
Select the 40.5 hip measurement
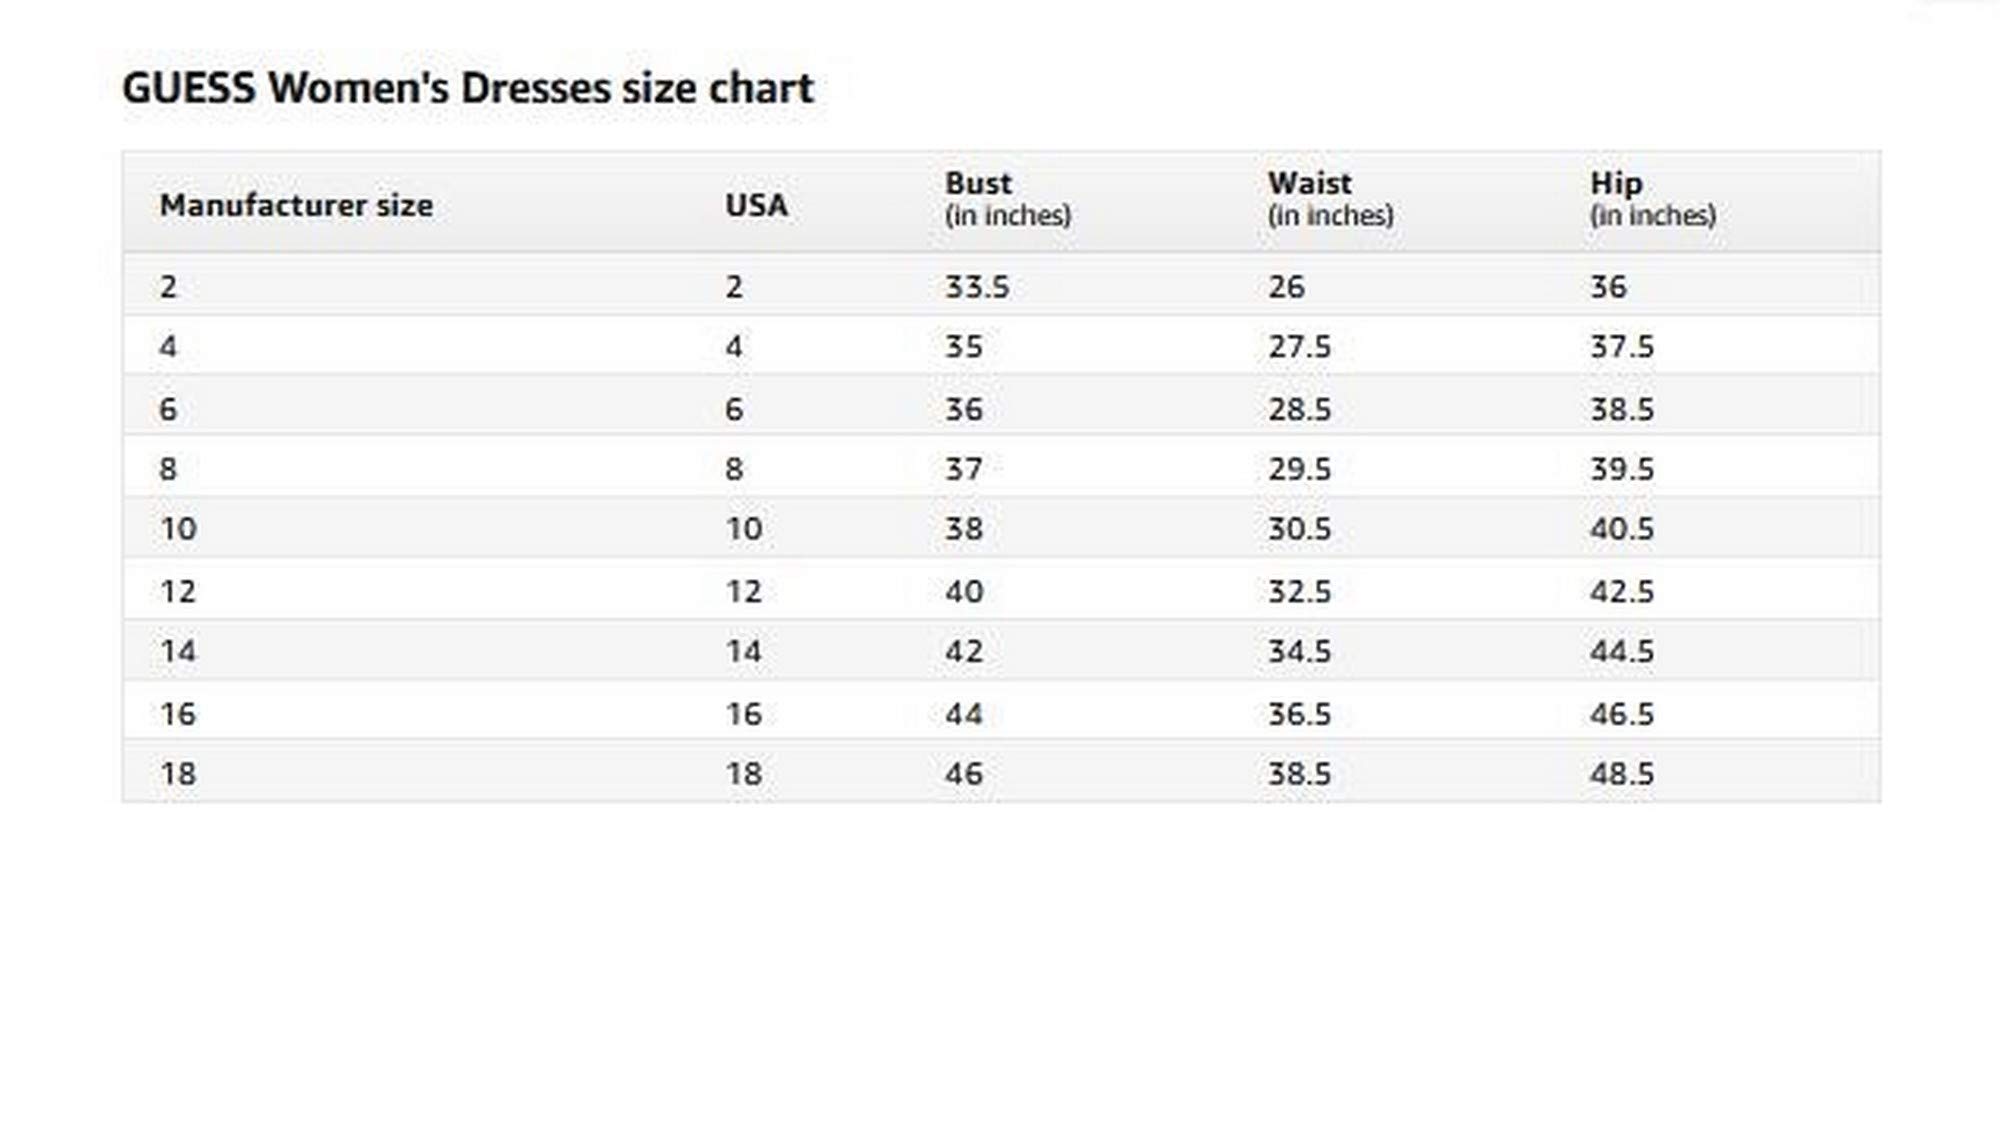pyautogui.click(x=1621, y=529)
